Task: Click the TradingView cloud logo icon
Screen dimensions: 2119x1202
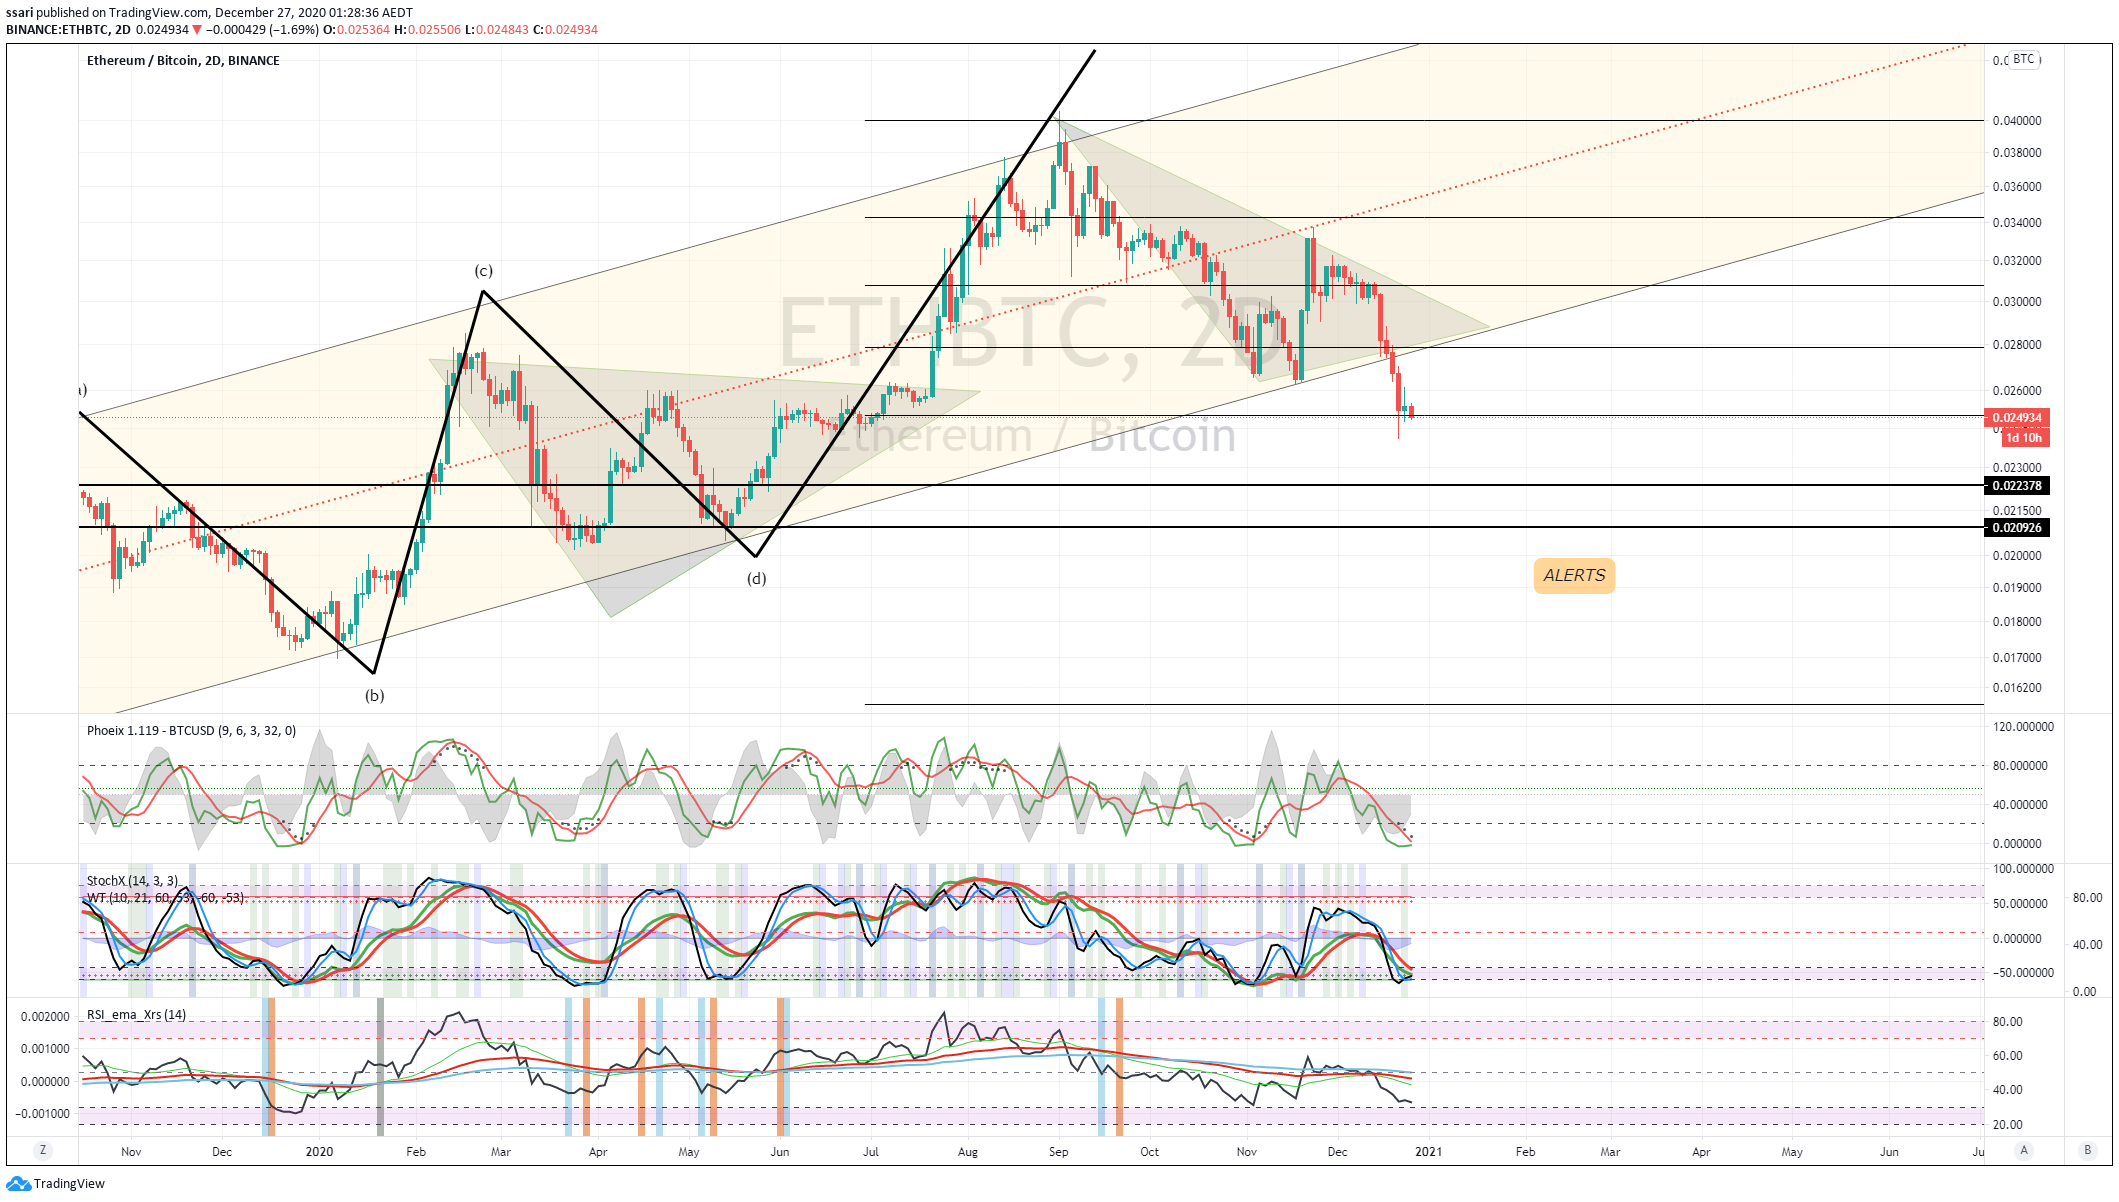Action: tap(18, 1184)
